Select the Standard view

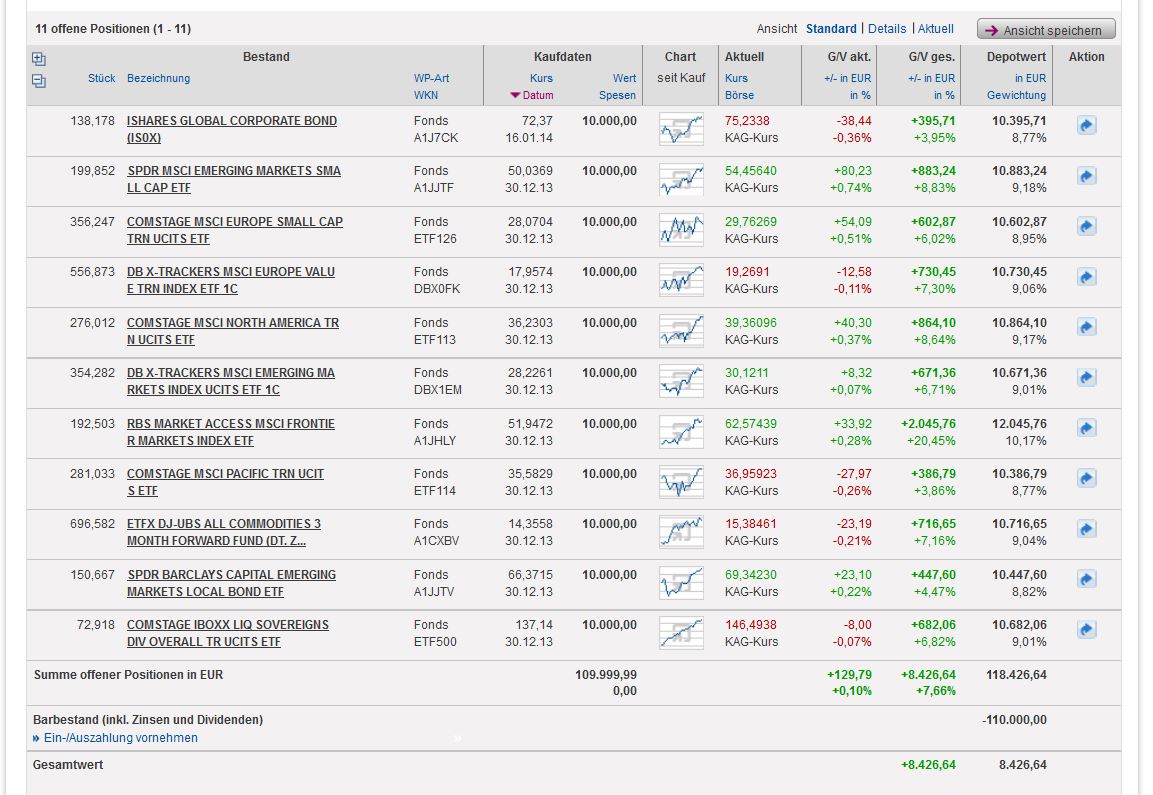tap(831, 29)
